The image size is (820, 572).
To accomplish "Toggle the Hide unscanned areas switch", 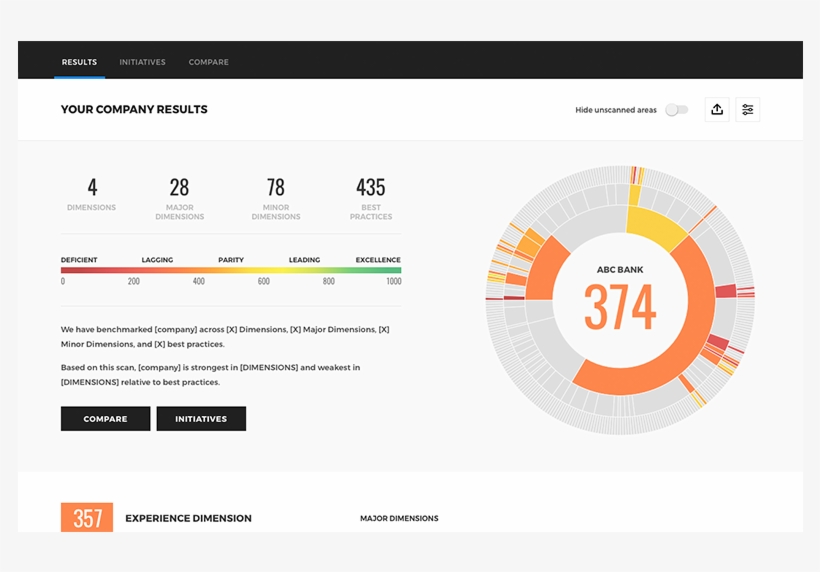I will (677, 110).
